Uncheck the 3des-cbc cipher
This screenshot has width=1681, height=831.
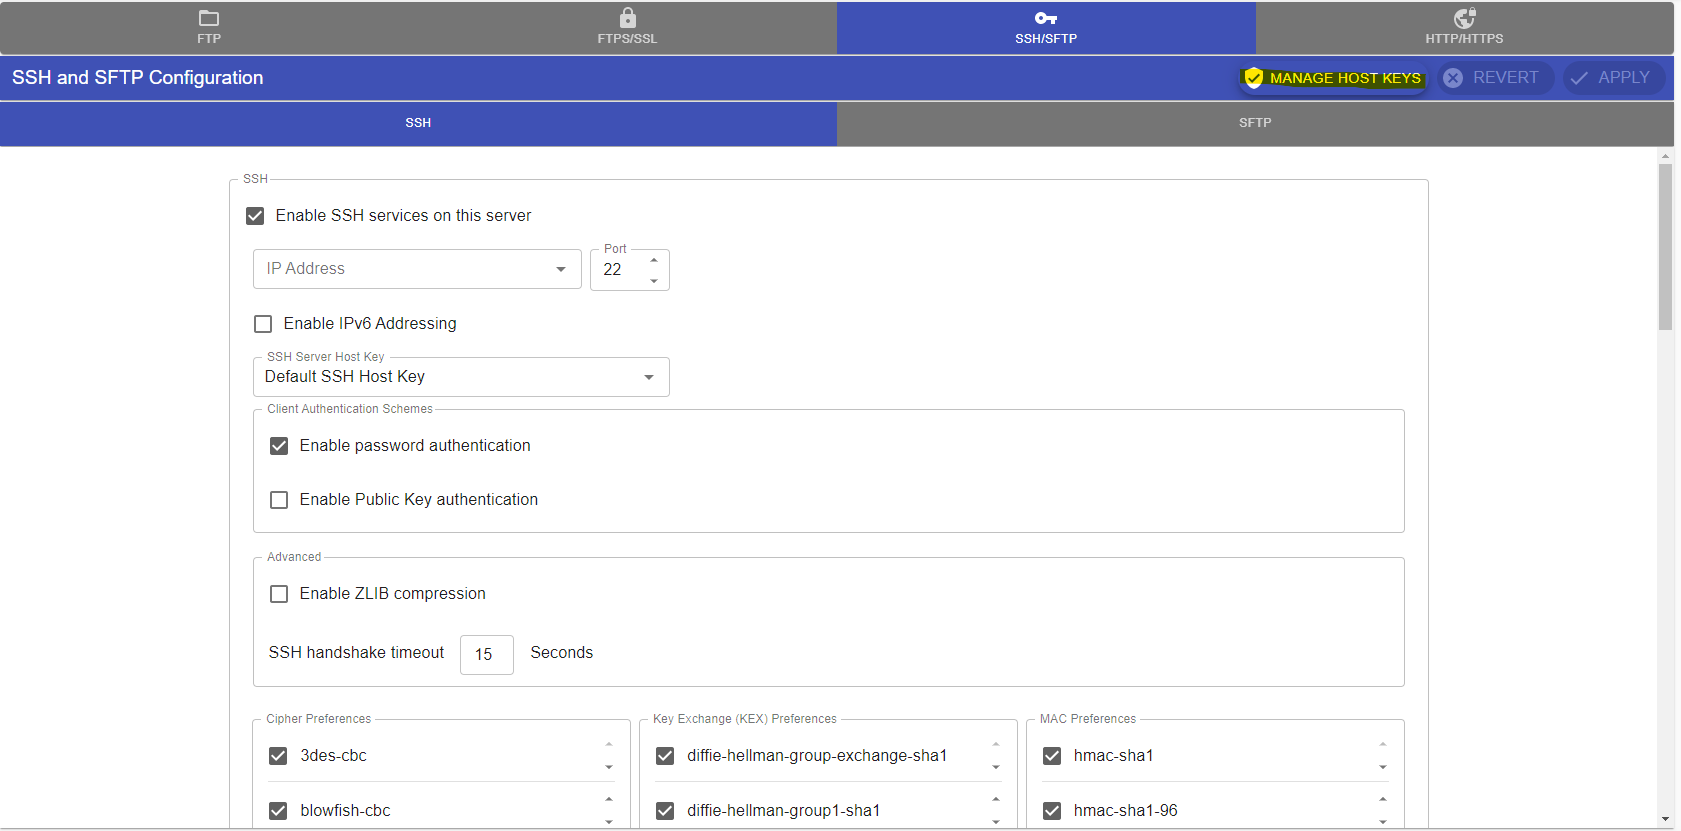click(278, 756)
